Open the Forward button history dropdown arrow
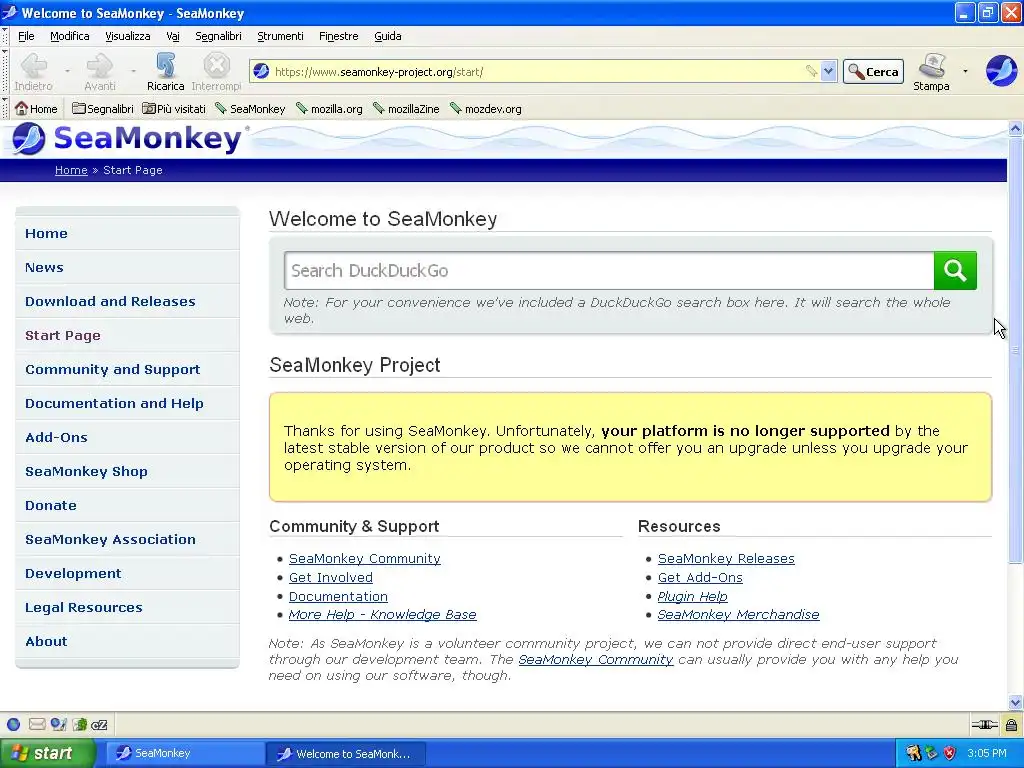The height and width of the screenshot is (768, 1024). [x=133, y=71]
